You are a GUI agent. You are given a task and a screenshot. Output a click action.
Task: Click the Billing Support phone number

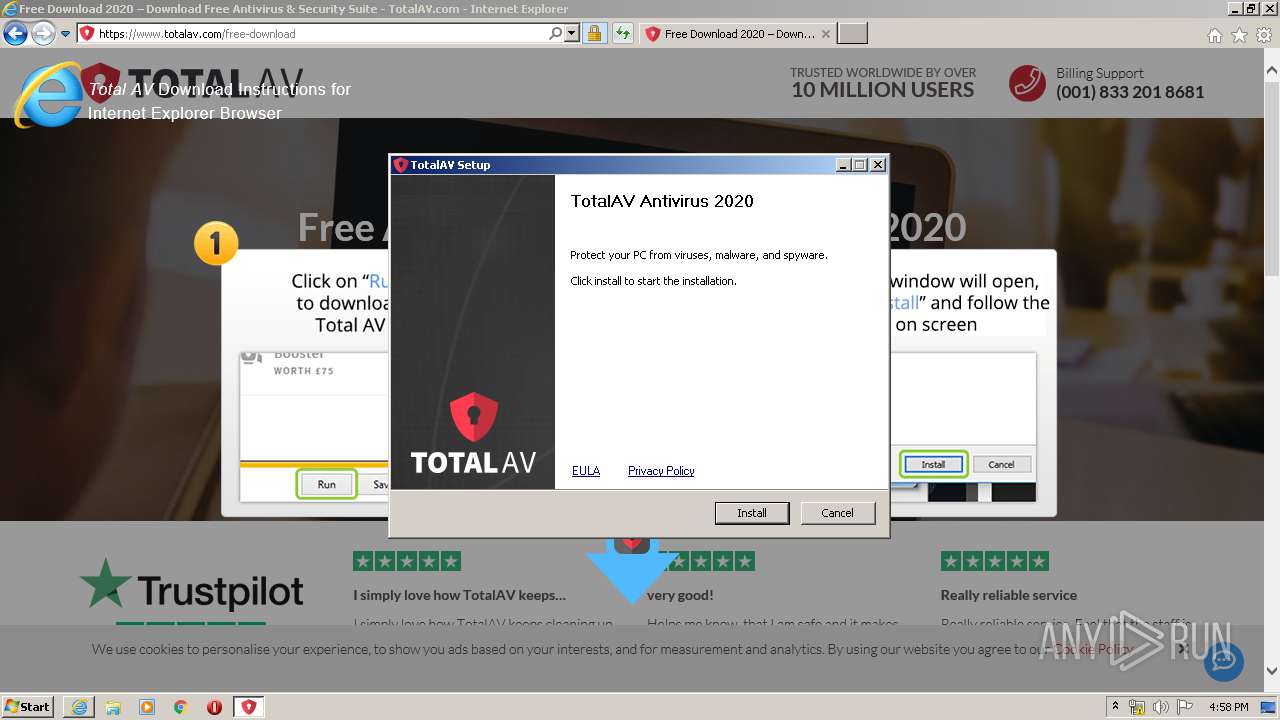tap(1130, 92)
